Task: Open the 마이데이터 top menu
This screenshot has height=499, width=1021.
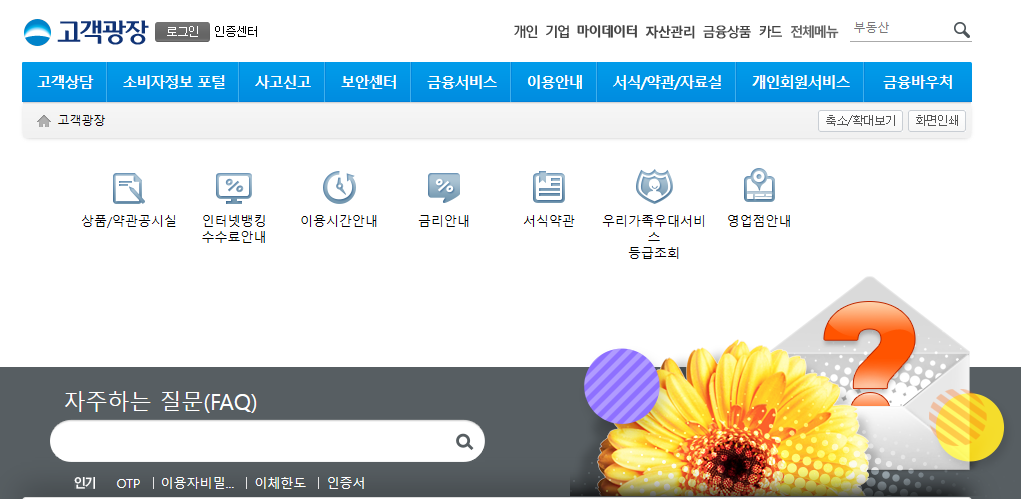Action: (607, 32)
